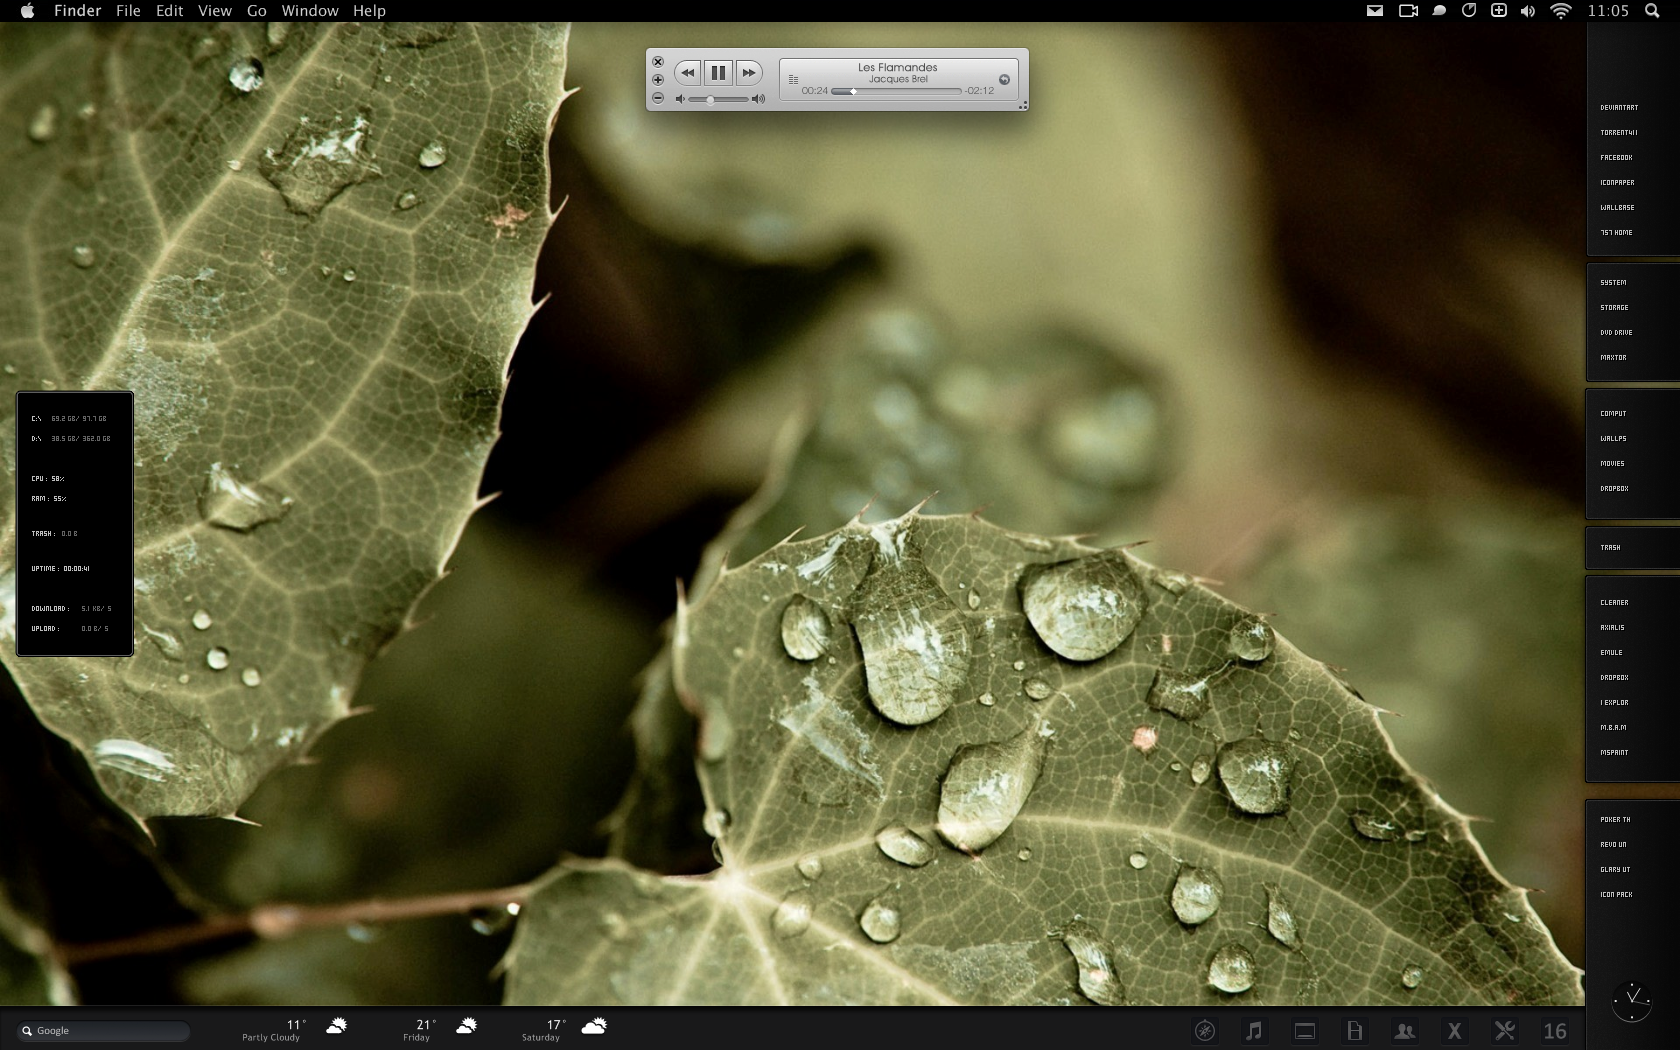This screenshot has height=1050, width=1680.
Task: Launch the POKER TH shortcut
Action: point(1615,820)
